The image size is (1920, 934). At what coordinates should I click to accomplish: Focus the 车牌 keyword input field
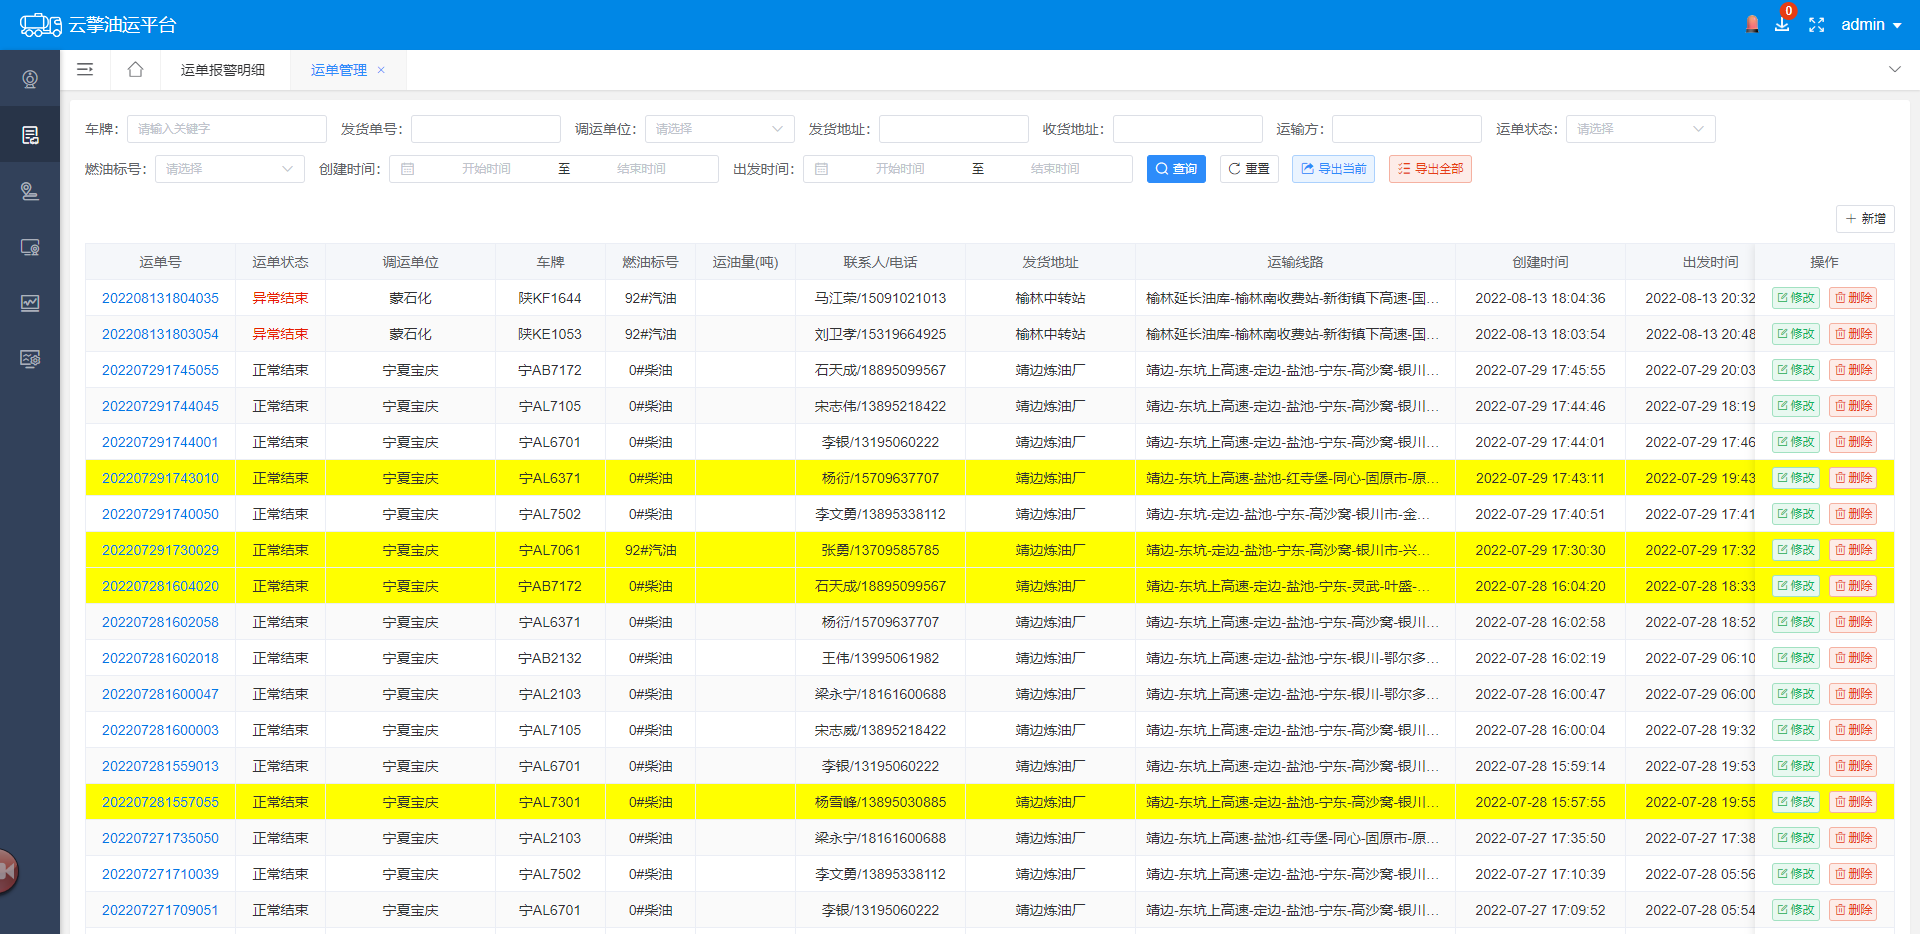[x=227, y=129]
